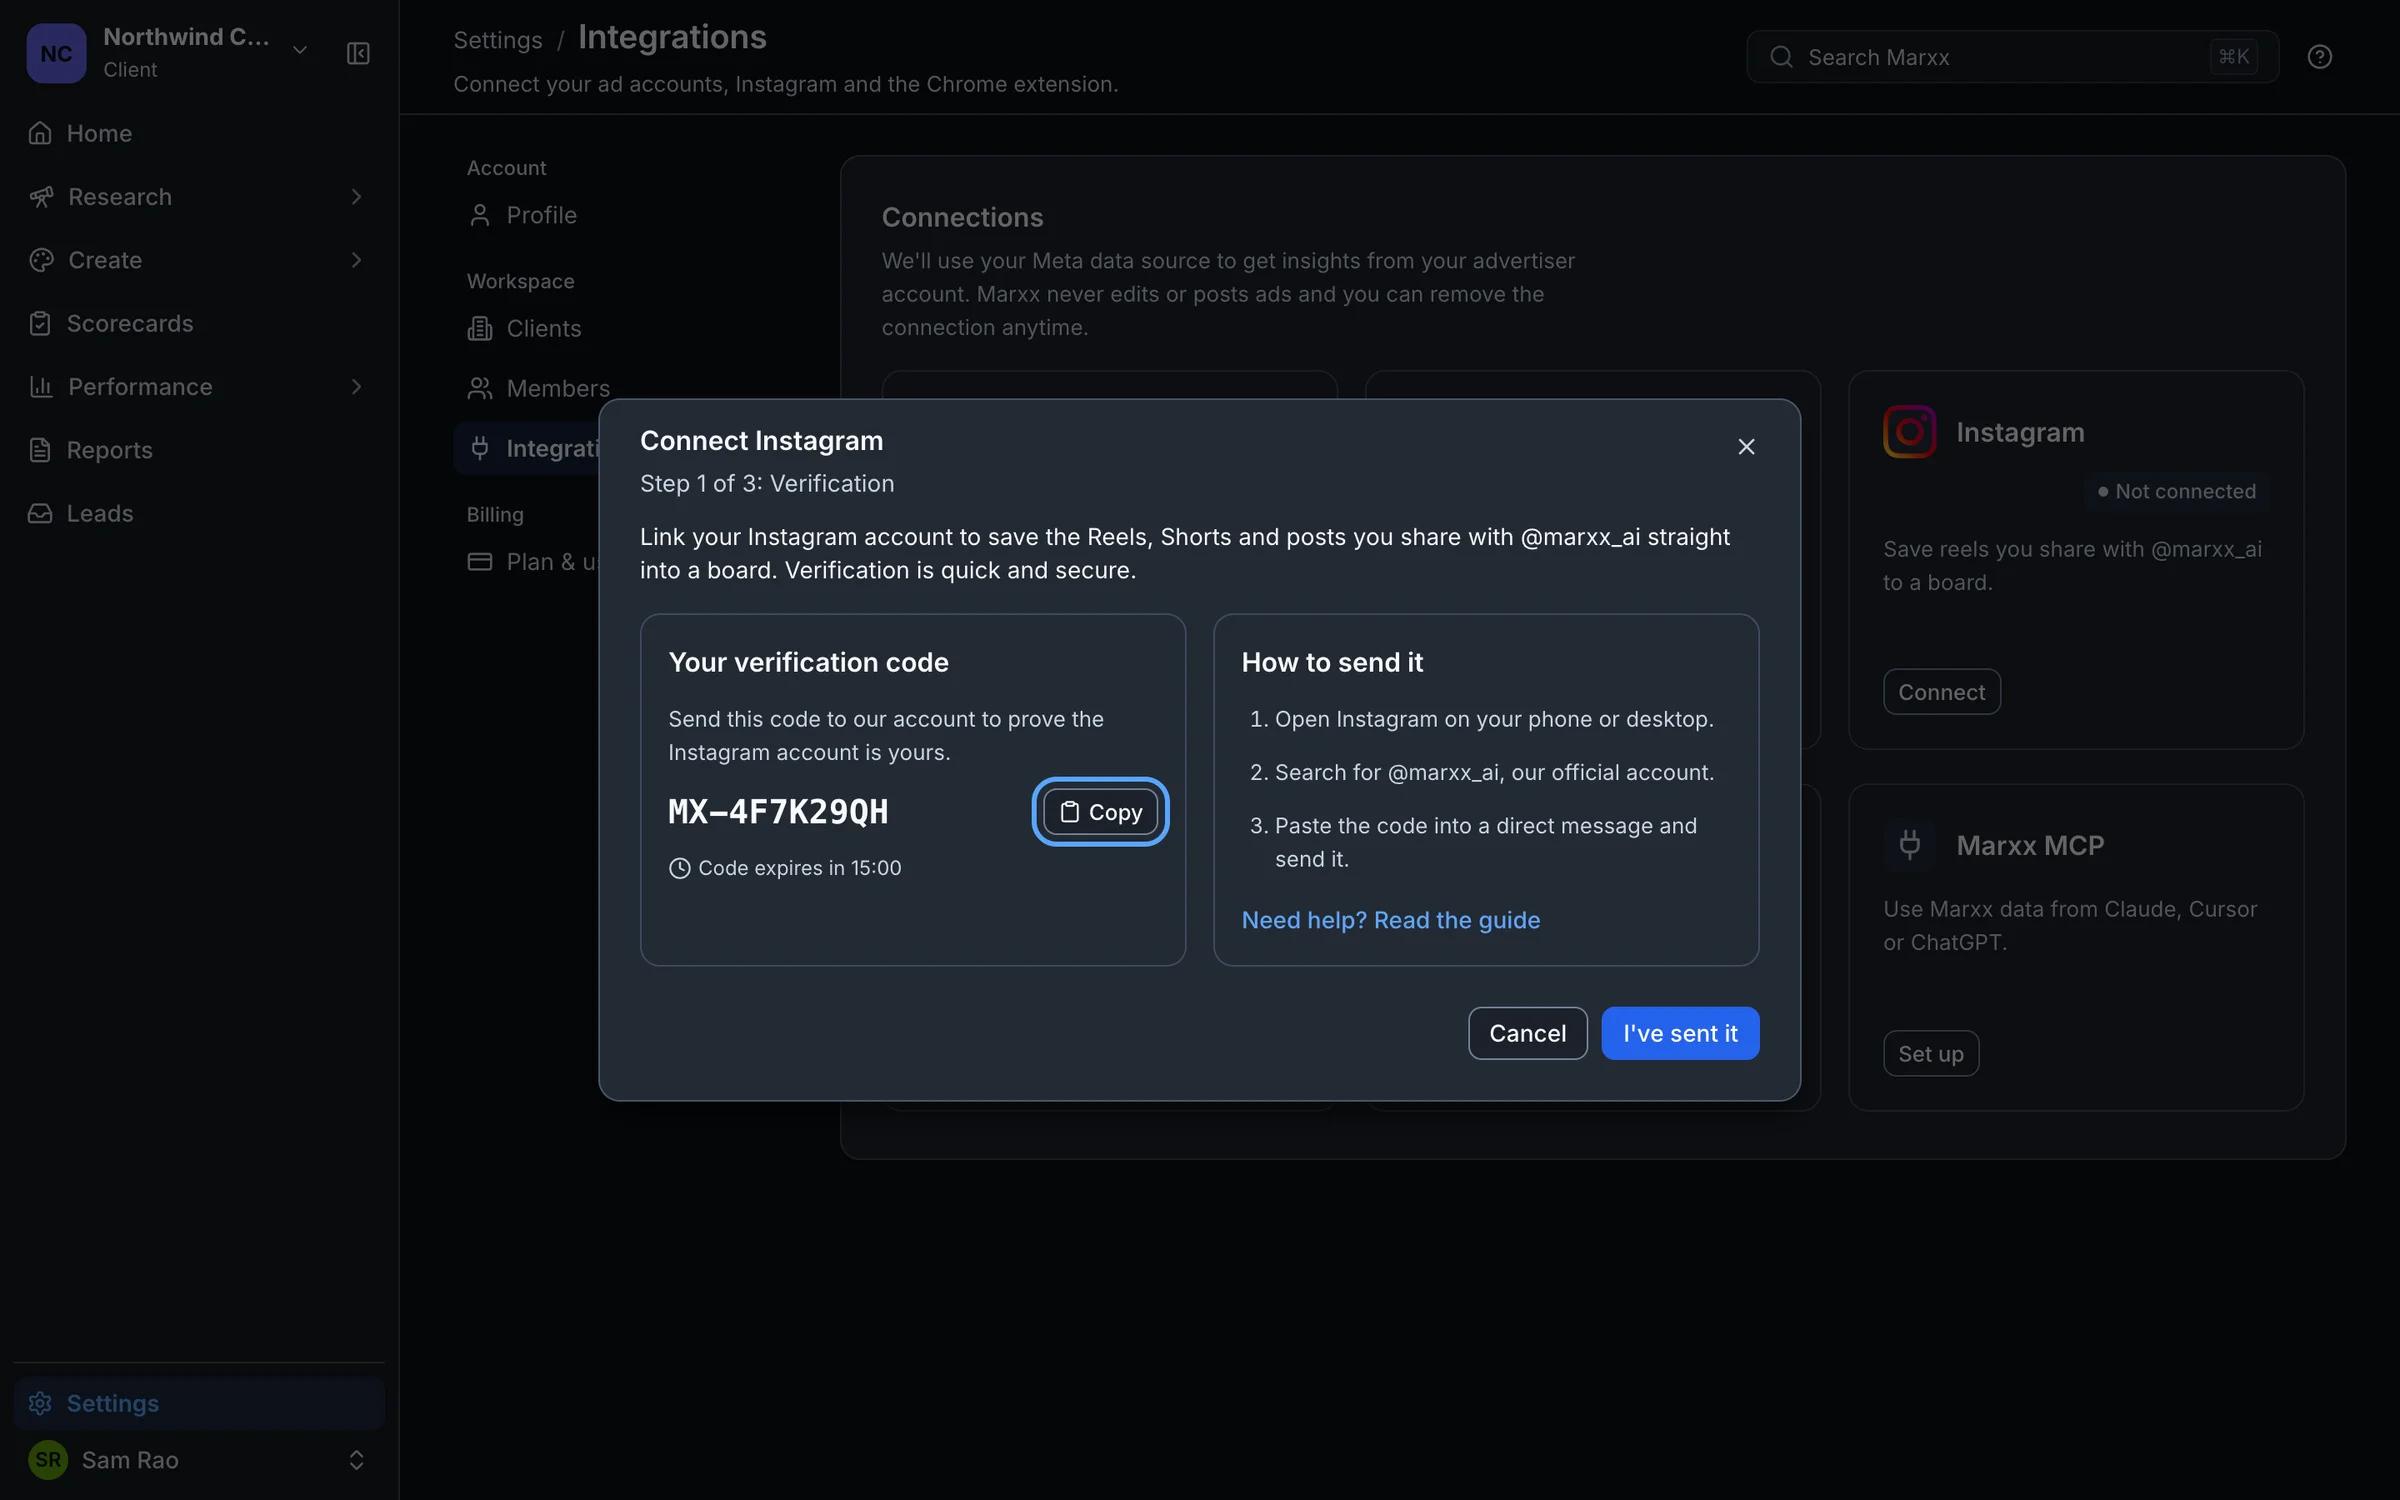
Task: Click the verification code MX-4F7K29QH
Action: click(778, 811)
